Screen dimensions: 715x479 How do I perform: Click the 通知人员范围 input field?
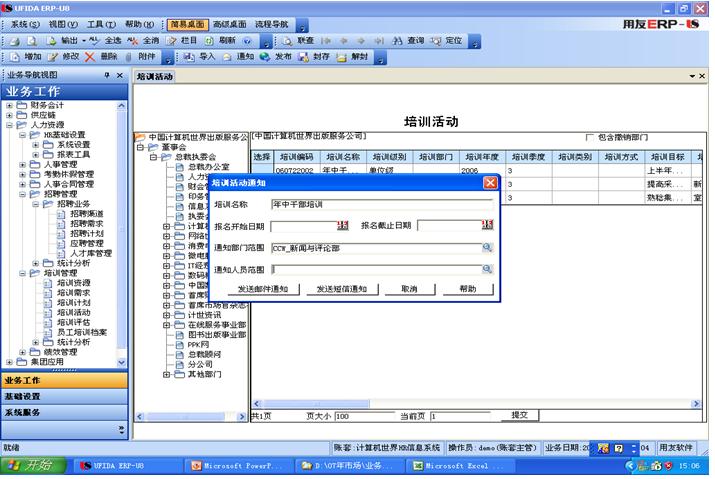377,269
